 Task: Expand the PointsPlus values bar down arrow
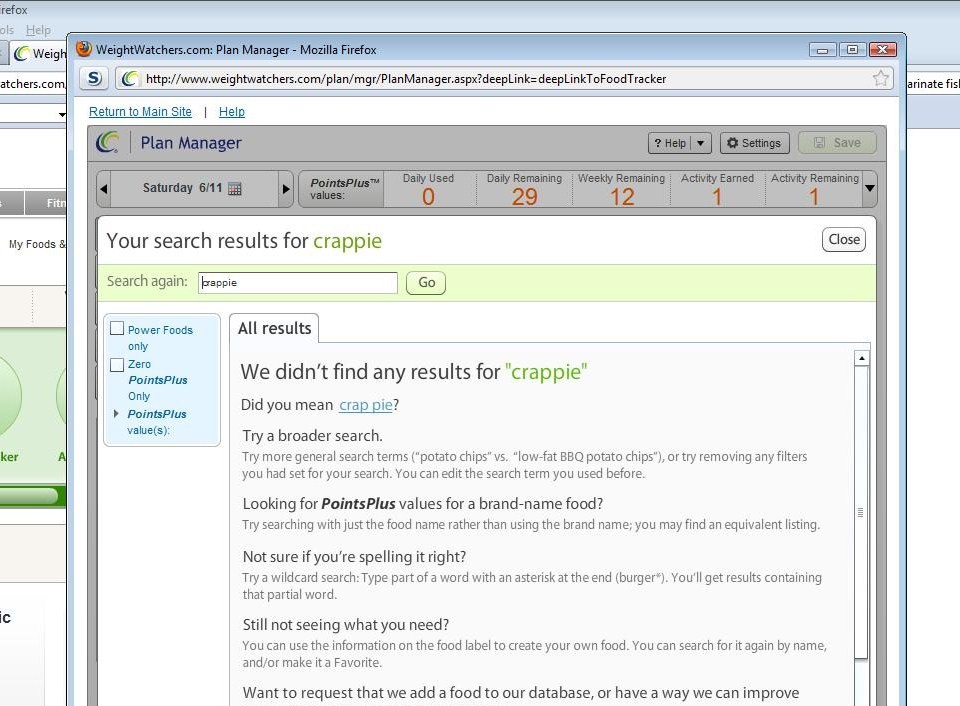click(869, 188)
